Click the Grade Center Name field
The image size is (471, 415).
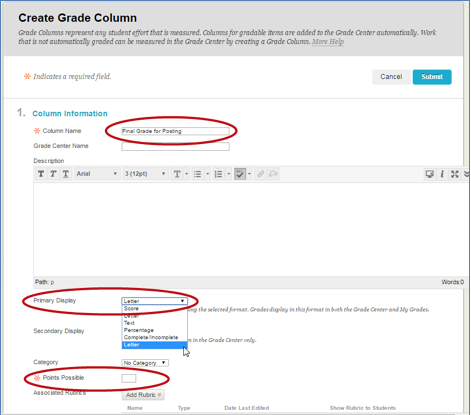click(x=175, y=146)
